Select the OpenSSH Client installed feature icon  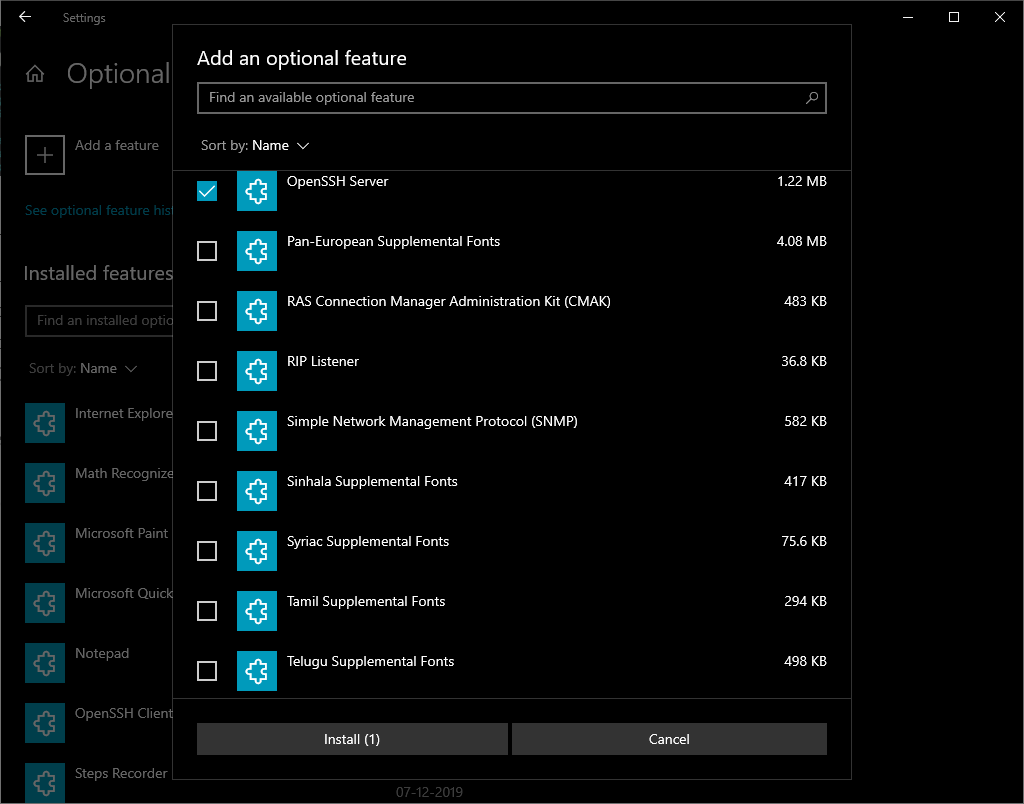45,724
